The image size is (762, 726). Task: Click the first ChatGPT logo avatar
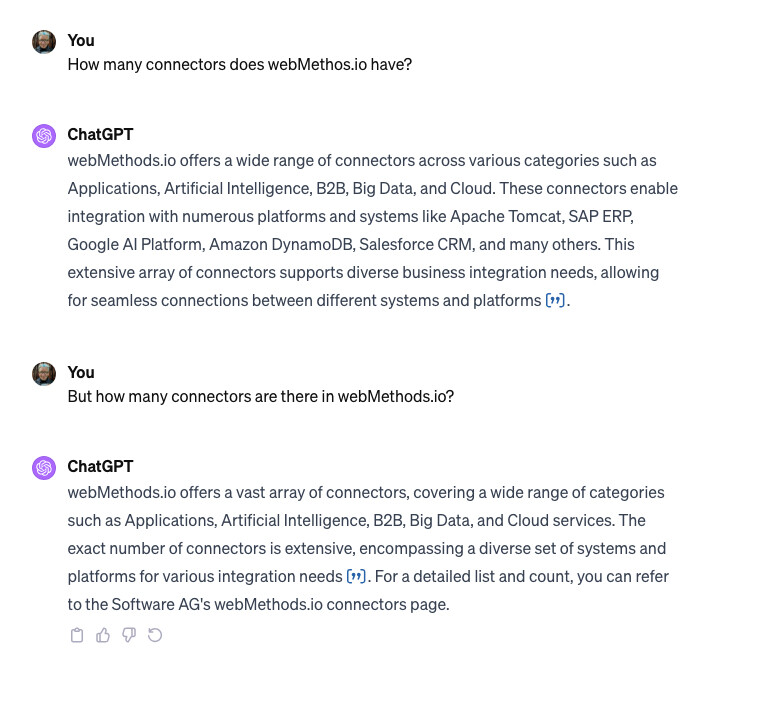44,136
